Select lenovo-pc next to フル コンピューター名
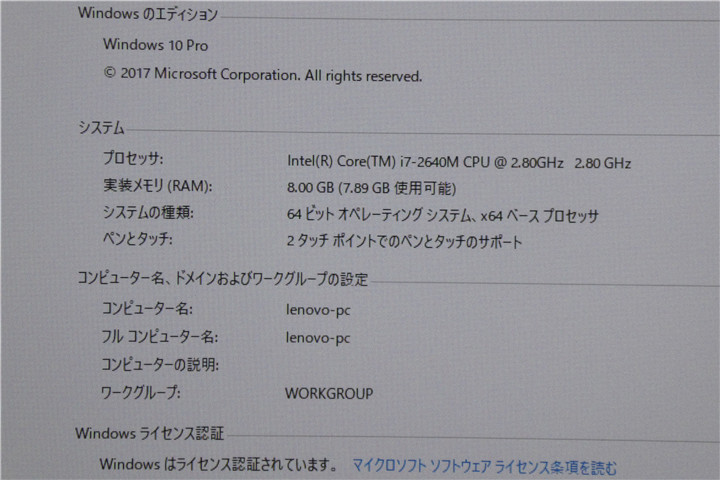720x480 pixels. (x=318, y=338)
